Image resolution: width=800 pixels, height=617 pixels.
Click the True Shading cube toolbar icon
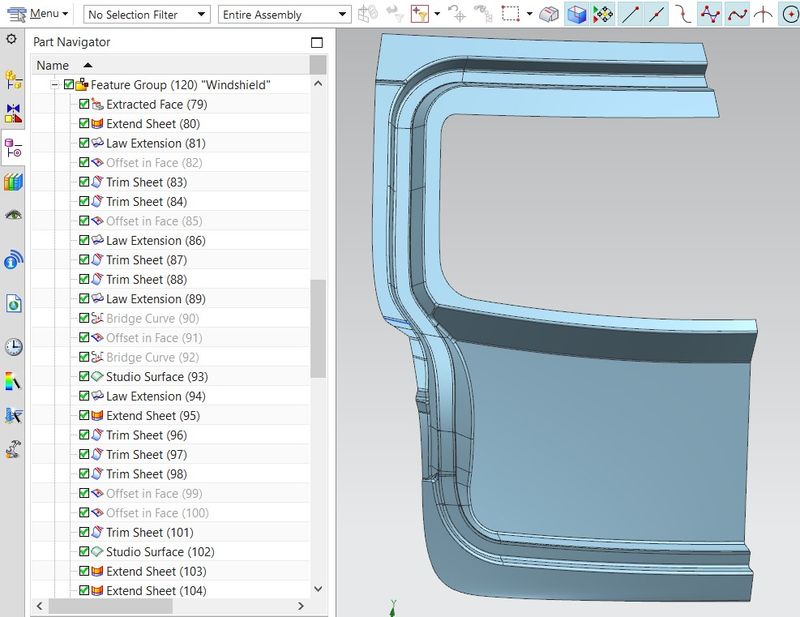576,14
